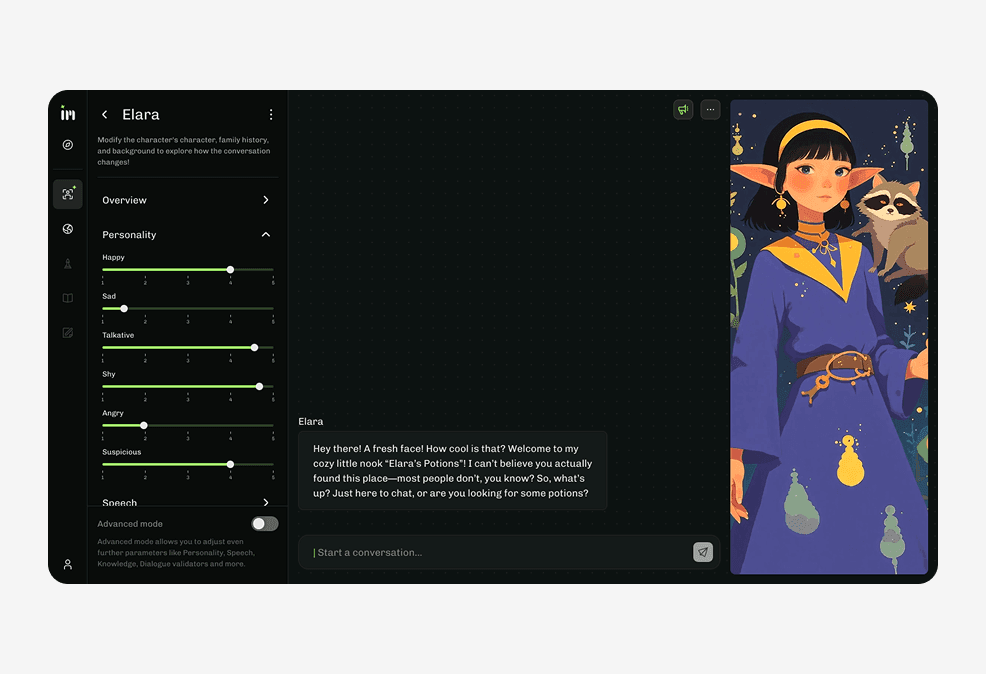Open the three-dot menu beside Elara
The image size is (986, 674).
click(x=271, y=115)
